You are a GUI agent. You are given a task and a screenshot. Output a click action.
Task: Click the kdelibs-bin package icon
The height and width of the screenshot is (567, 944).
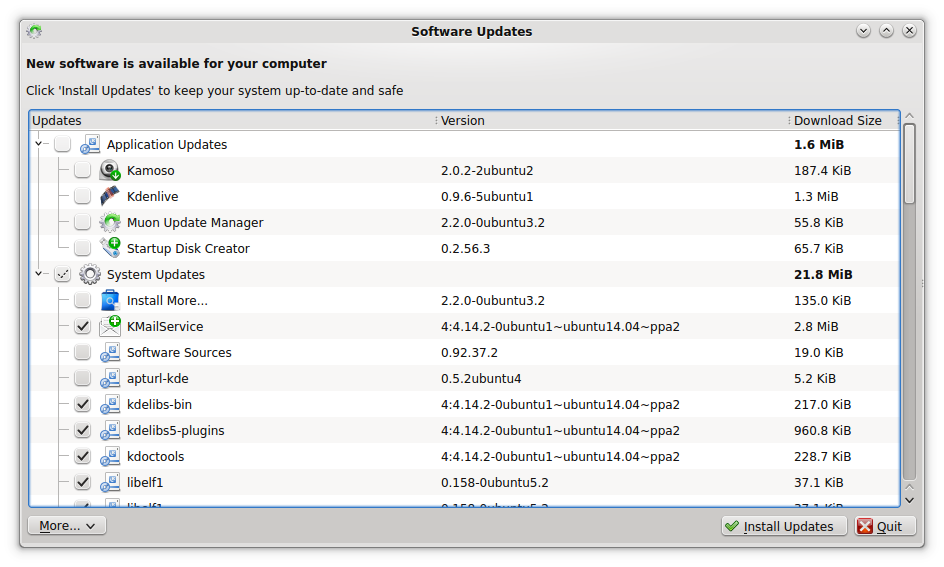pyautogui.click(x=110, y=404)
